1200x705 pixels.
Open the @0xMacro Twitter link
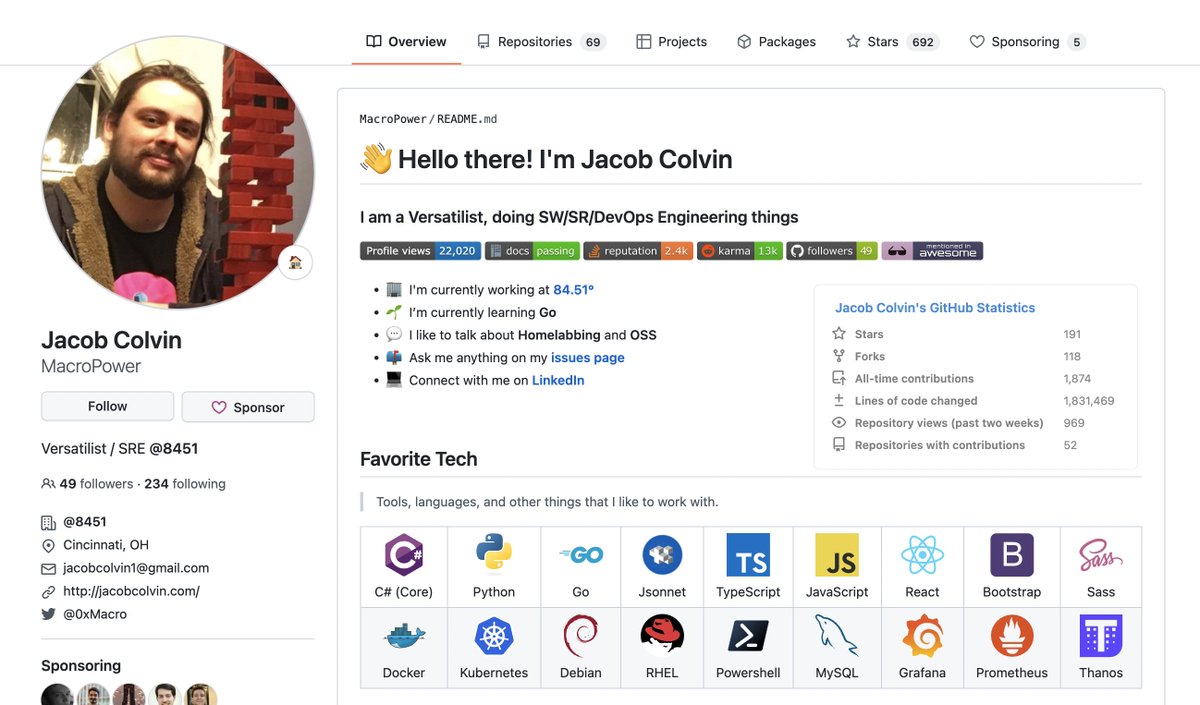(95, 614)
